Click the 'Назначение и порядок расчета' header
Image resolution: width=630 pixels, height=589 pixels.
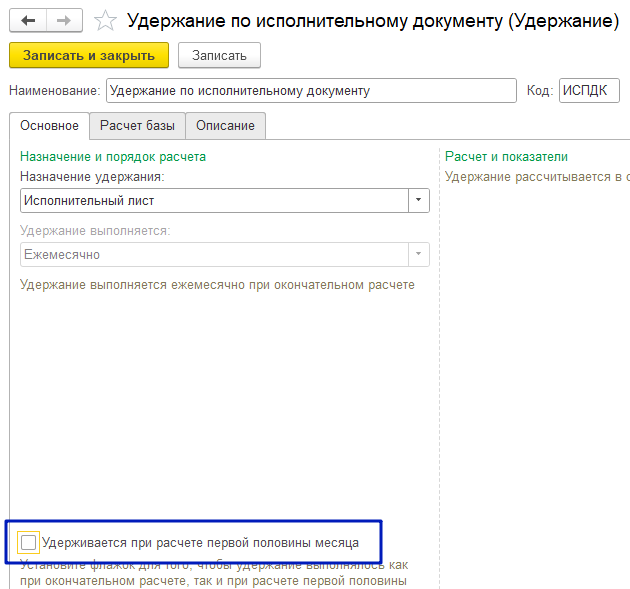113,157
